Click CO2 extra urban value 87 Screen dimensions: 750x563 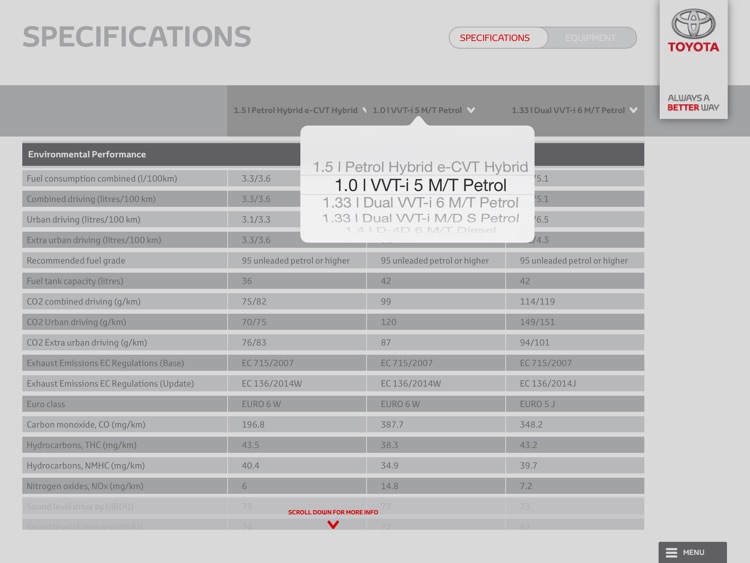point(386,342)
